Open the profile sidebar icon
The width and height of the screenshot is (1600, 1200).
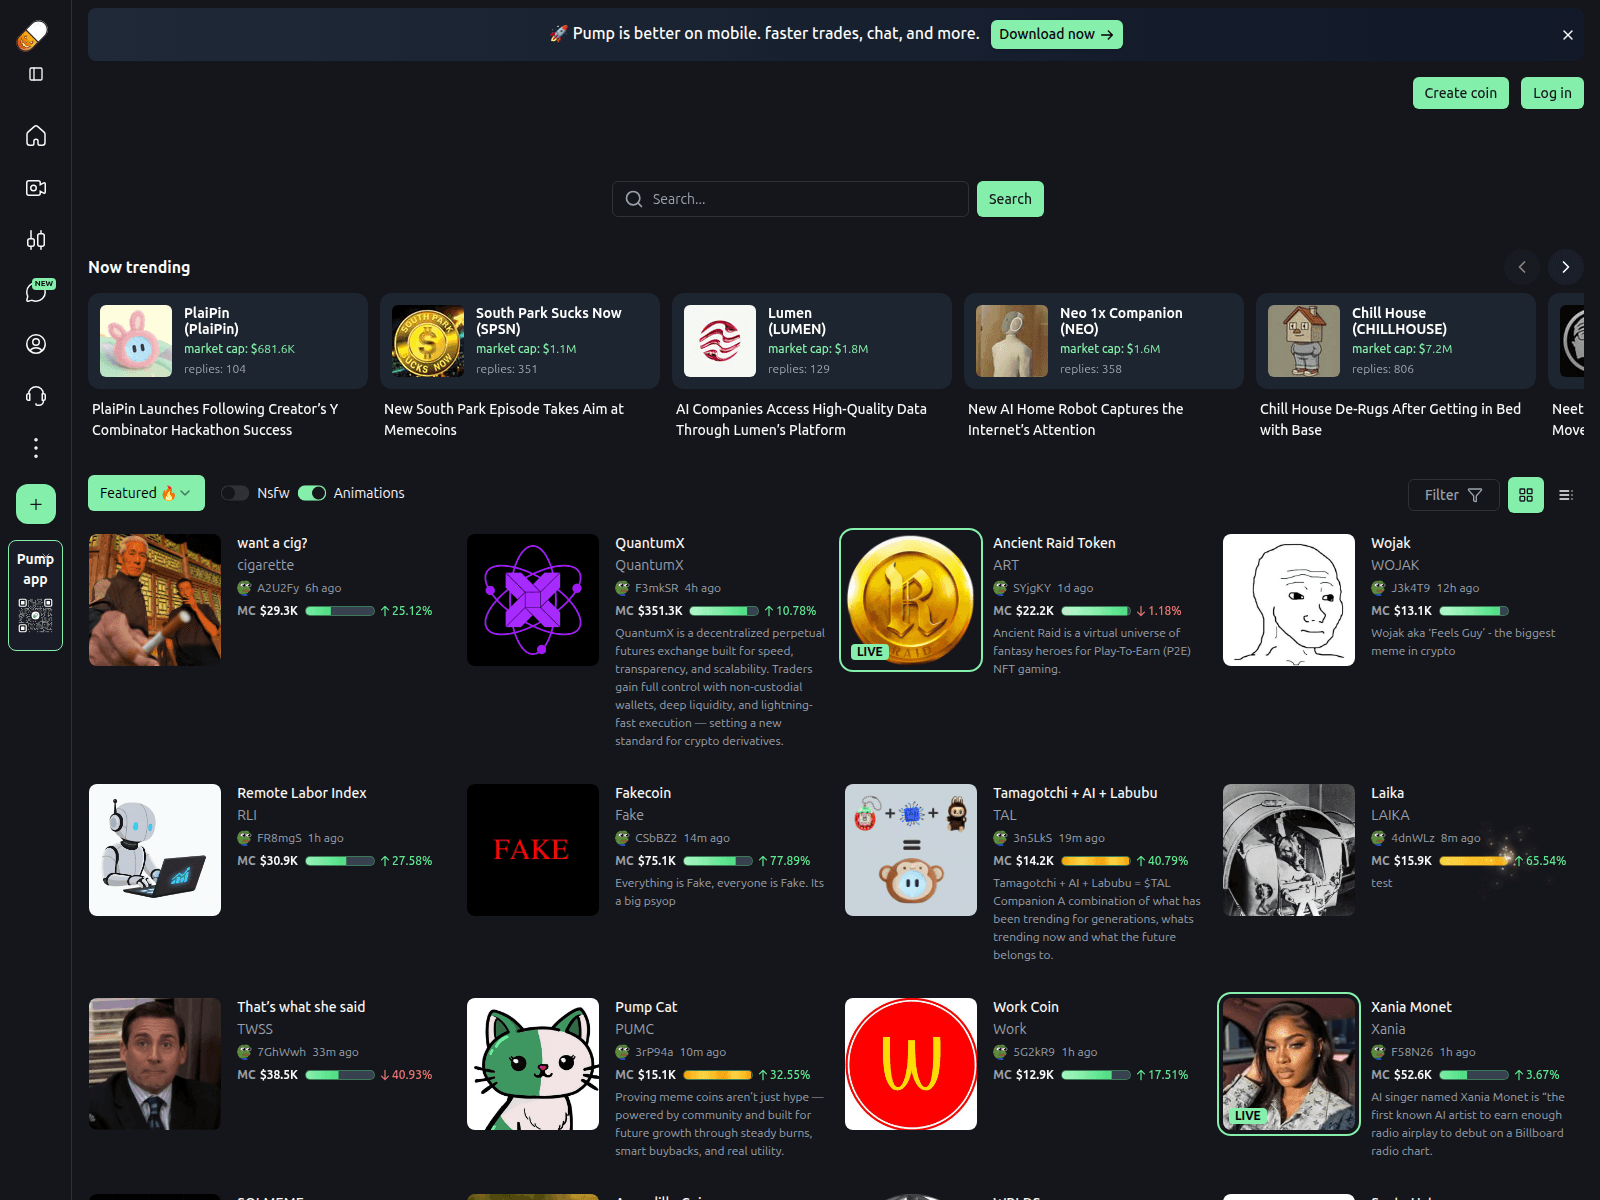36,344
